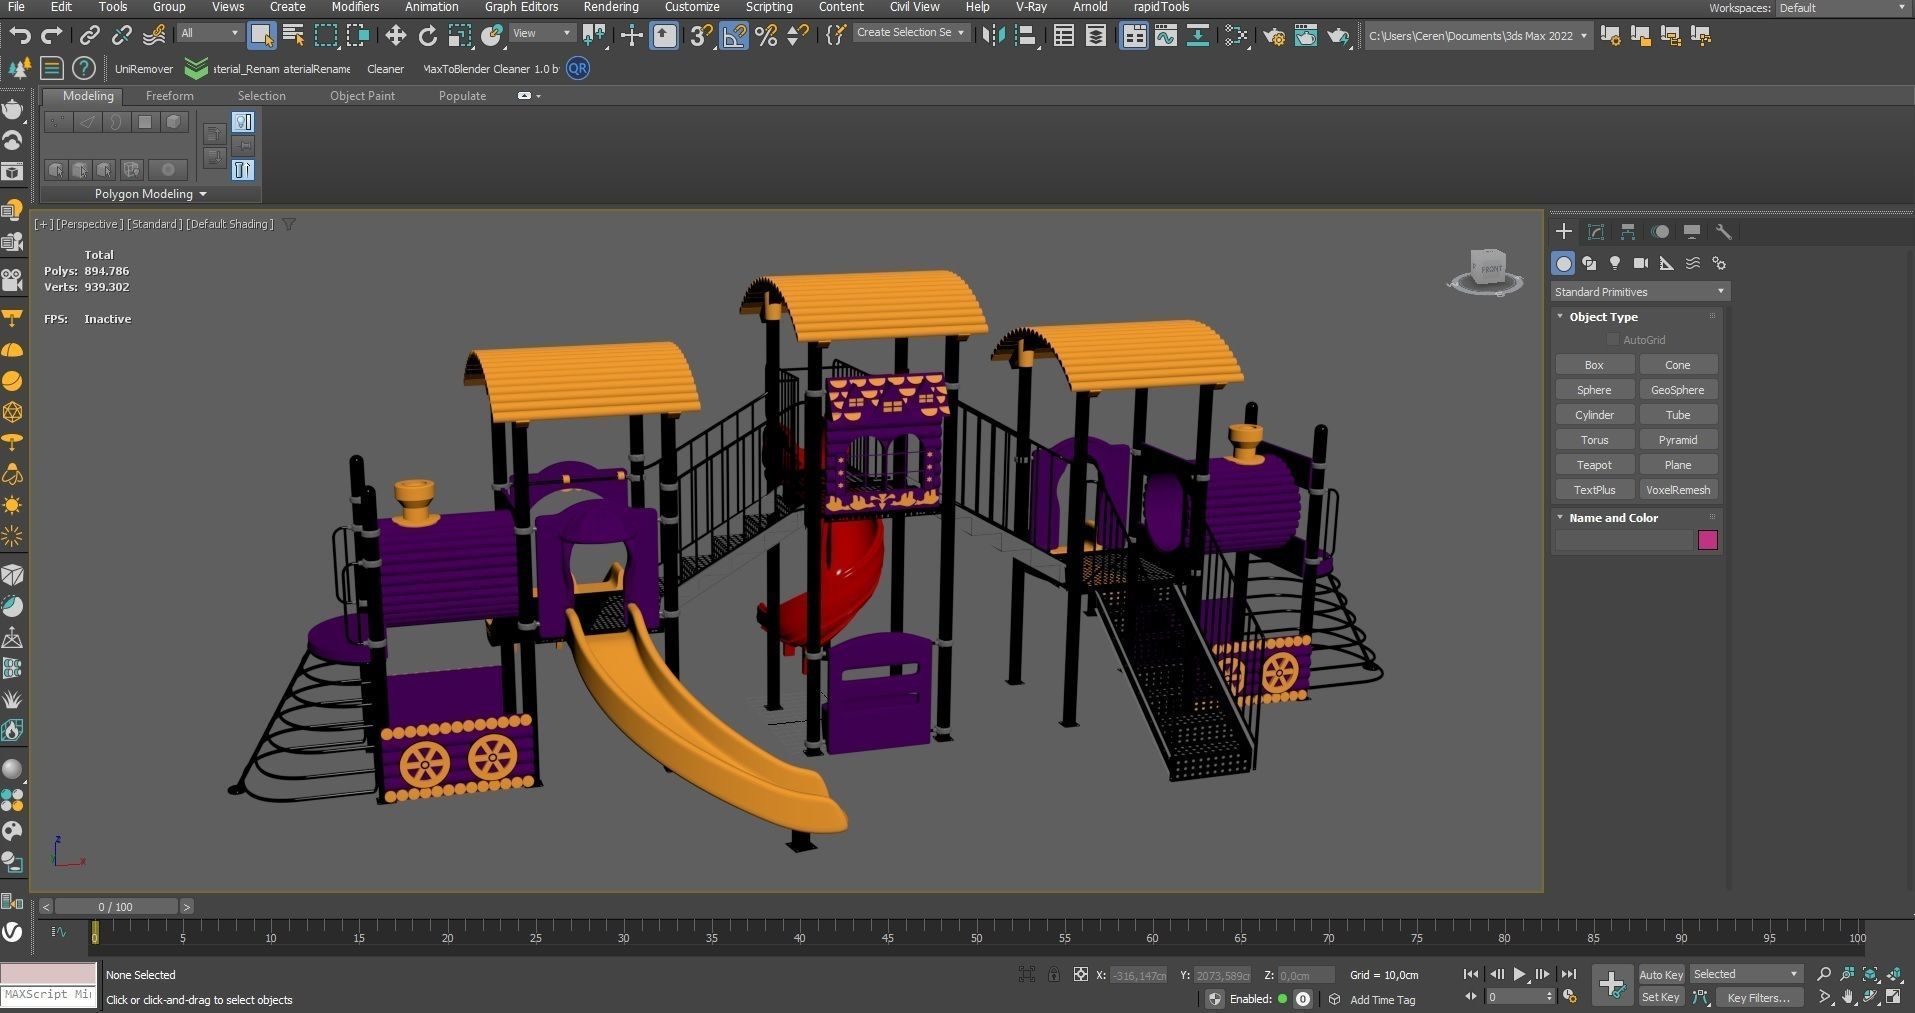Toggle the 3D Snaps button
1915x1013 pixels.
[702, 36]
